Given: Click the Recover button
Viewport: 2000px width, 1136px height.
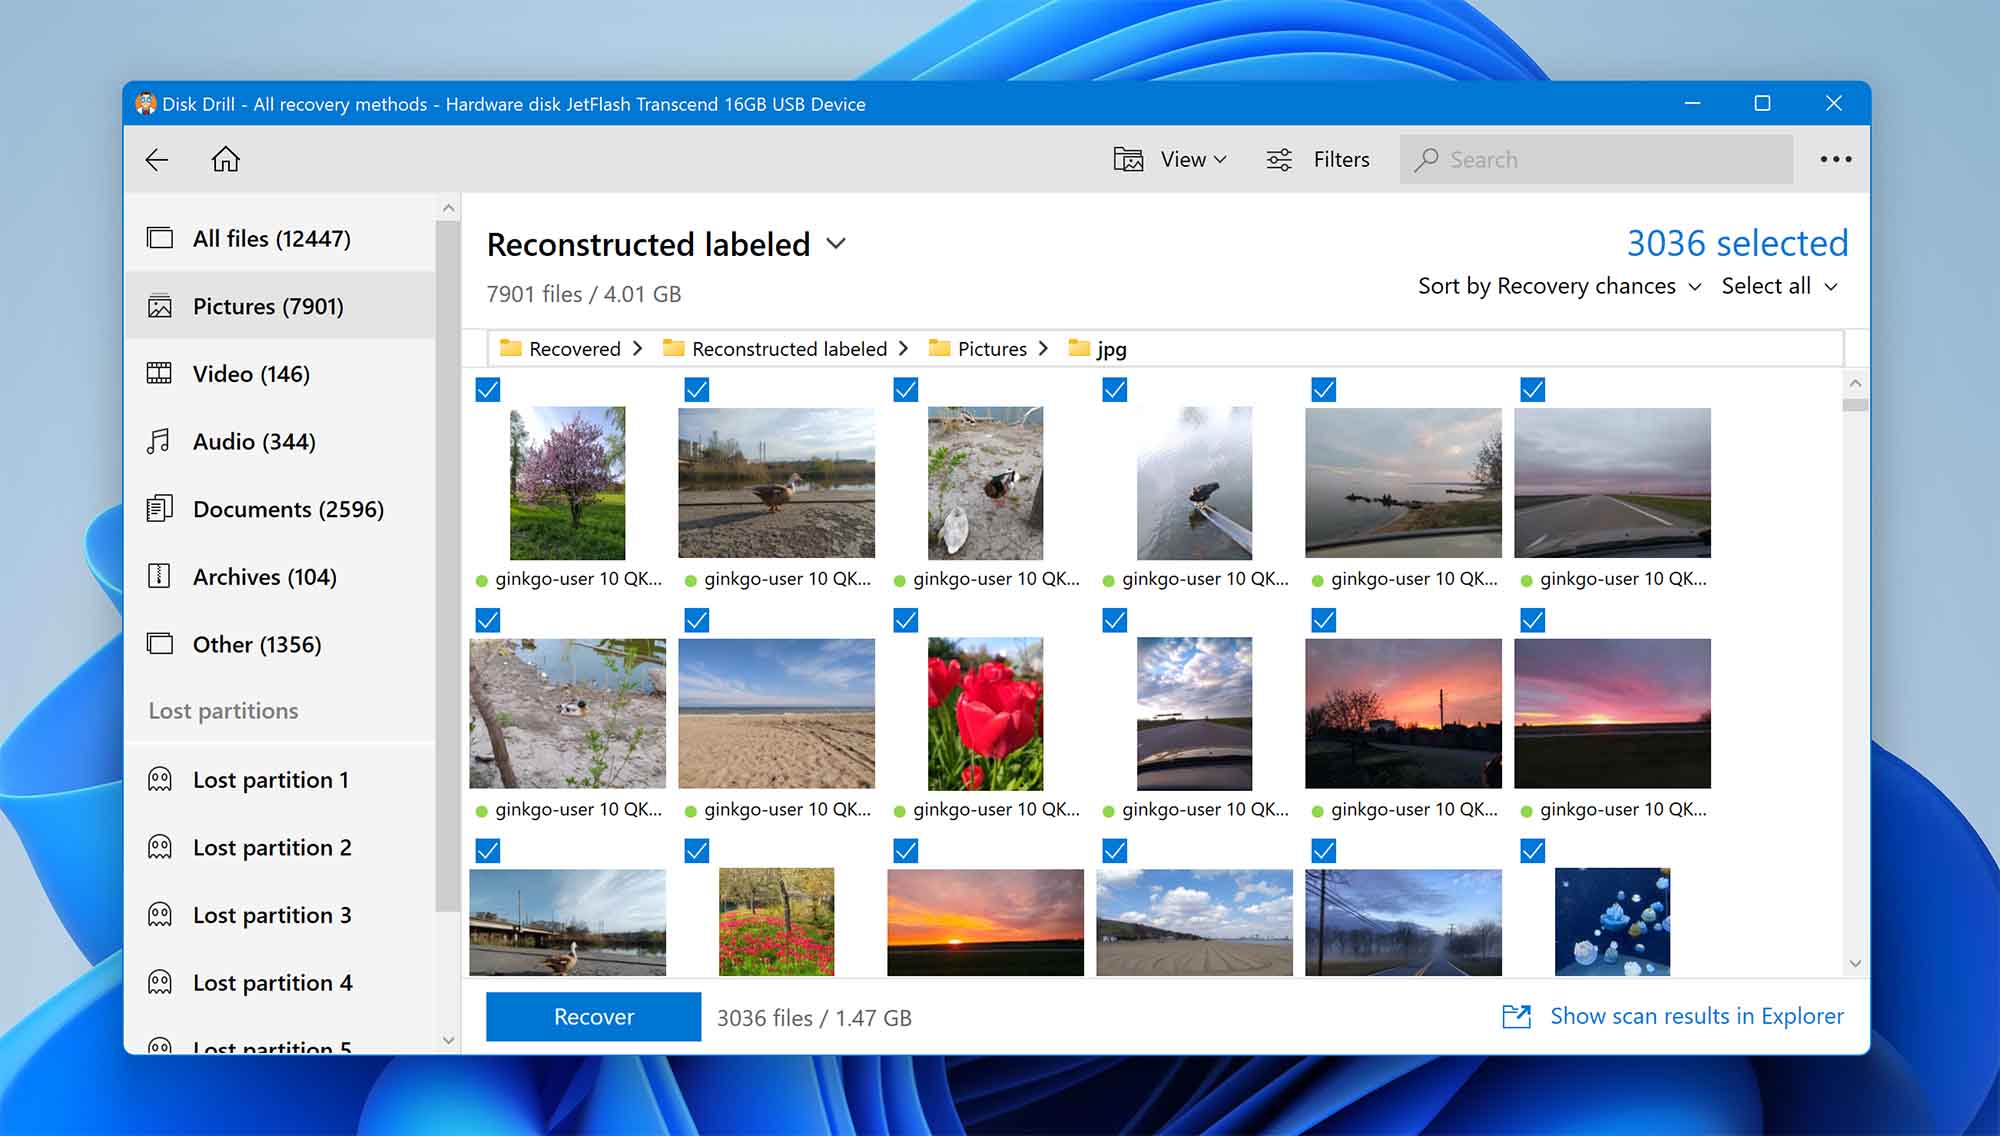Looking at the screenshot, I should pyautogui.click(x=593, y=1016).
